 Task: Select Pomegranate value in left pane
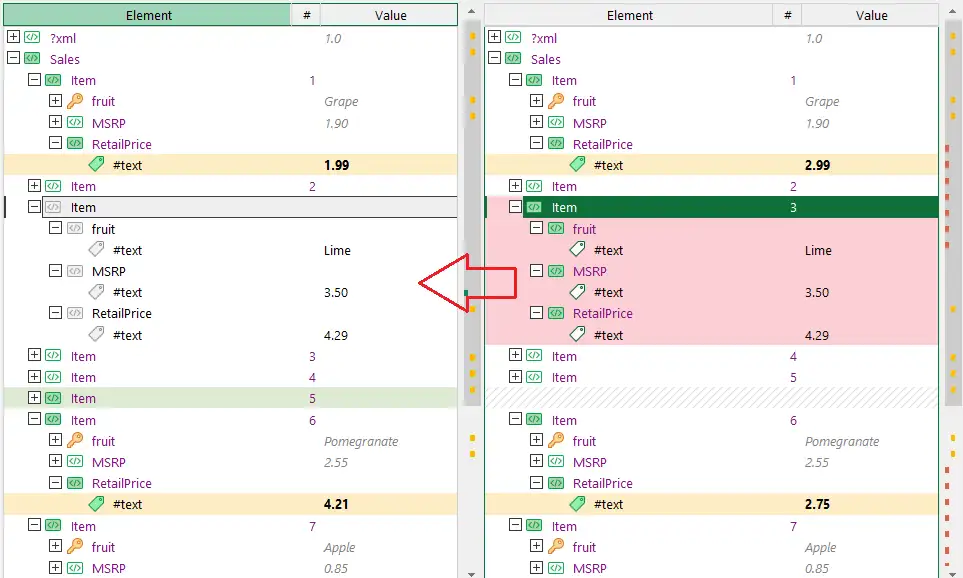(x=361, y=441)
